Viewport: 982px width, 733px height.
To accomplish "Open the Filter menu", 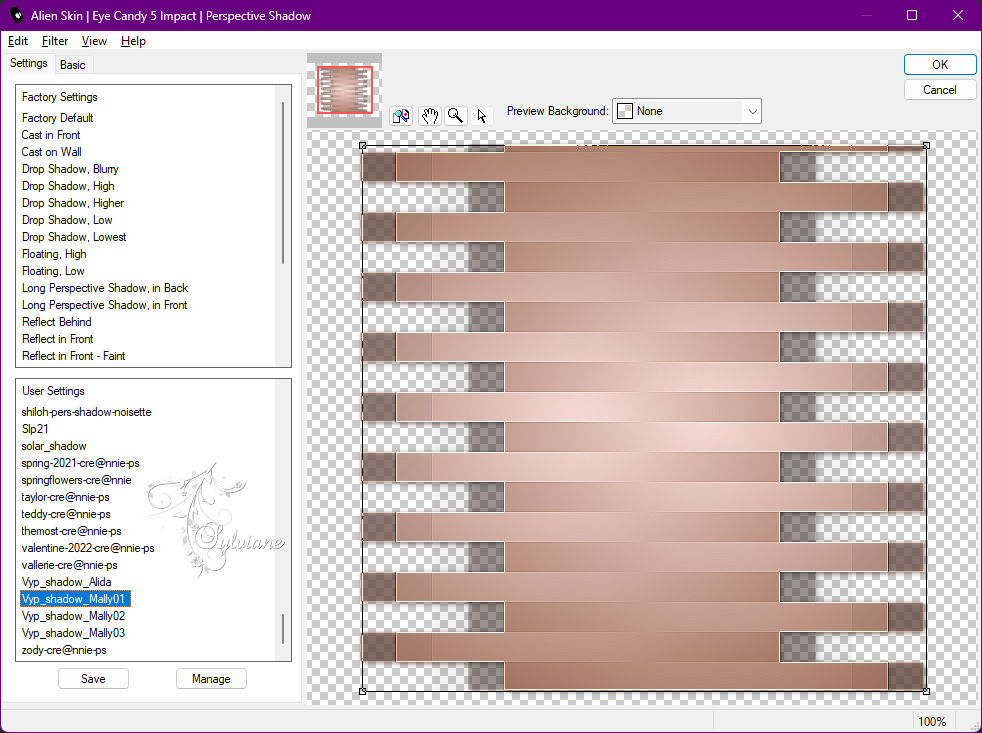I will (54, 41).
